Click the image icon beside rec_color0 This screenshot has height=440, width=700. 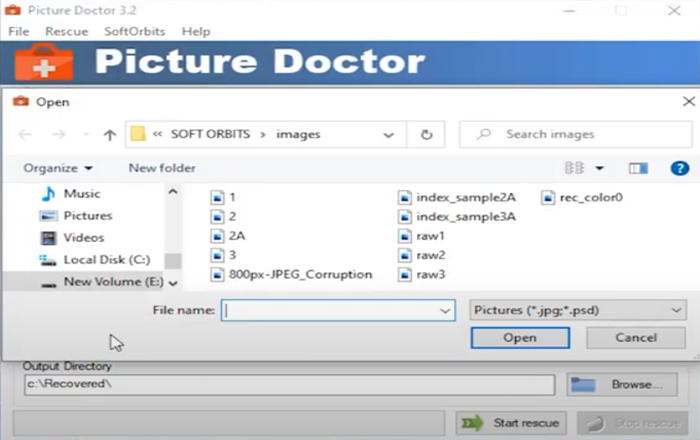[x=548, y=197]
